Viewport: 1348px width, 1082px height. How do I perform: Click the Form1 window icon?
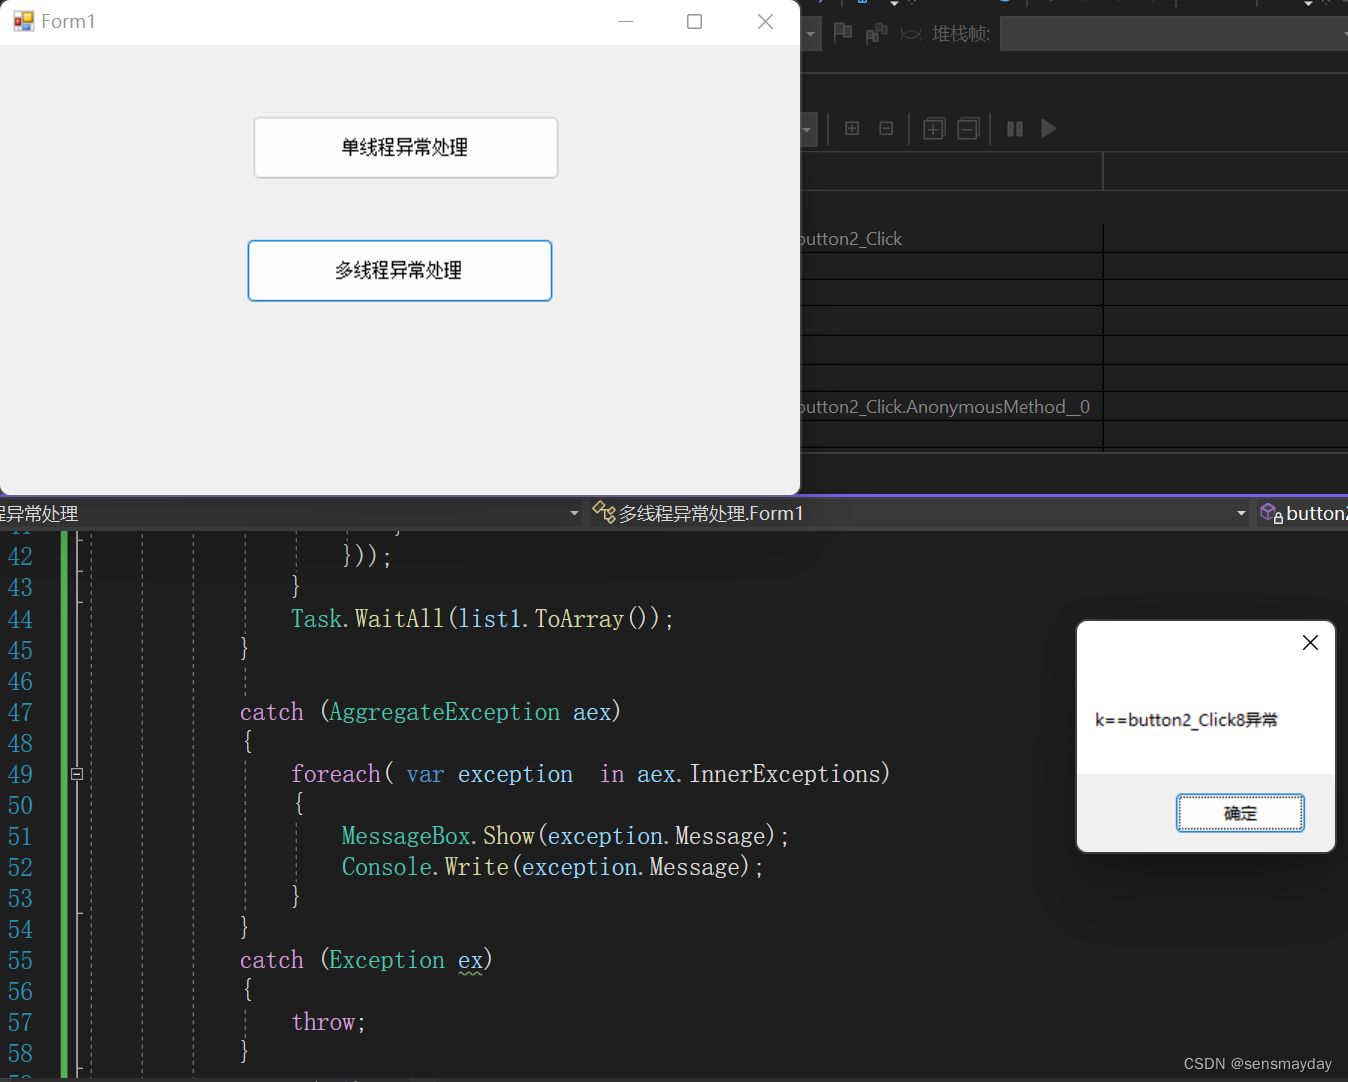click(23, 21)
